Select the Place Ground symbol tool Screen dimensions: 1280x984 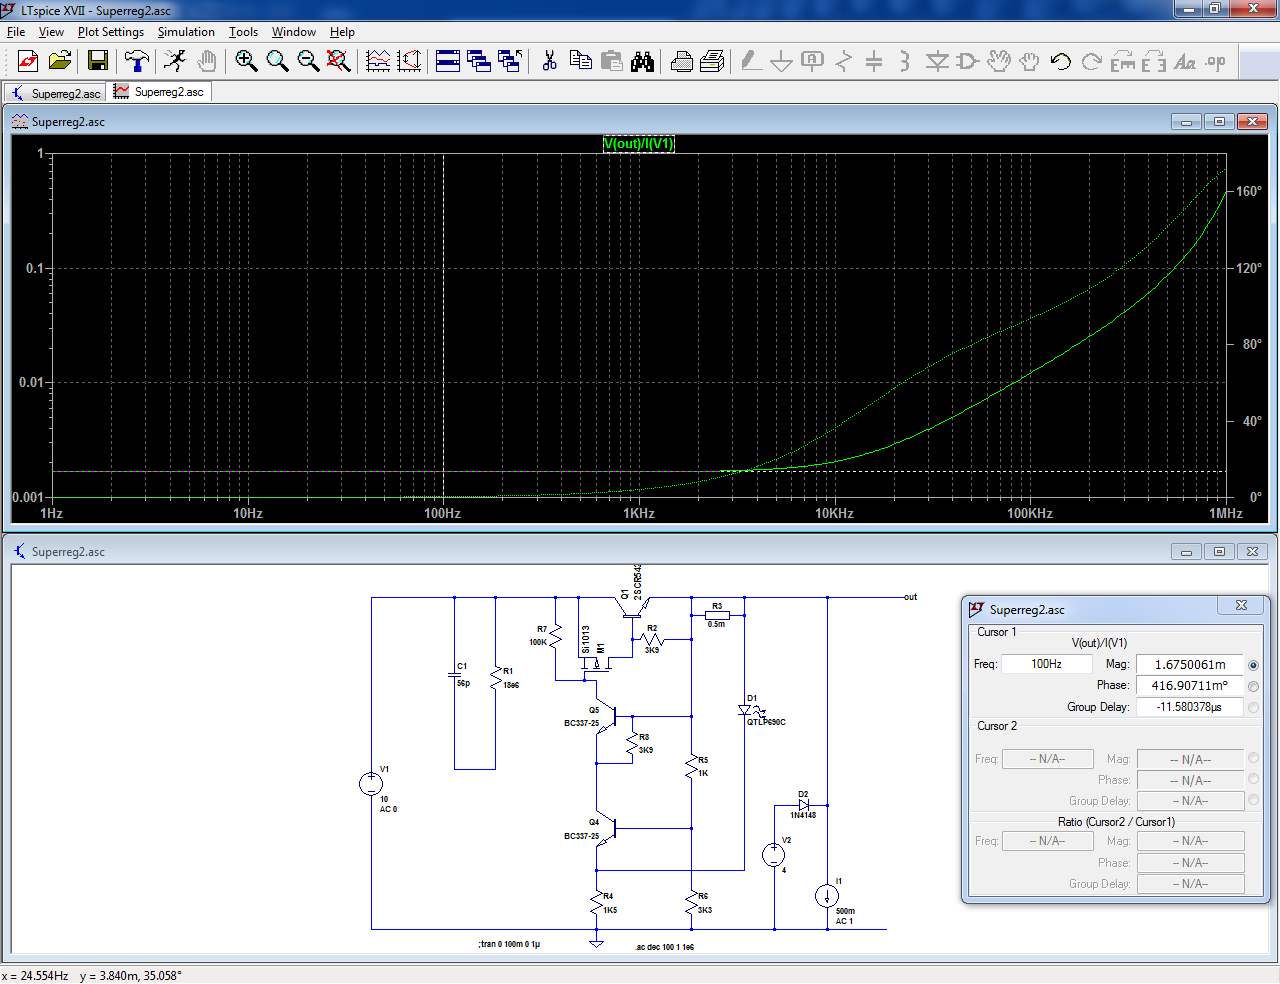pos(782,62)
